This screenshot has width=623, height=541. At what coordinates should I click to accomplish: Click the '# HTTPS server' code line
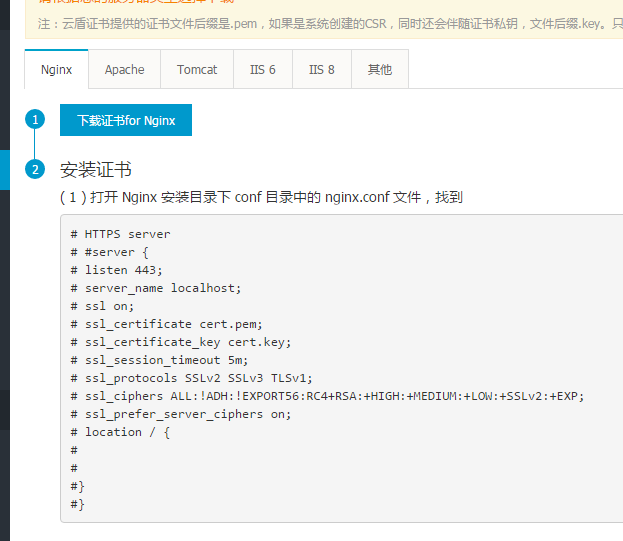coord(121,234)
